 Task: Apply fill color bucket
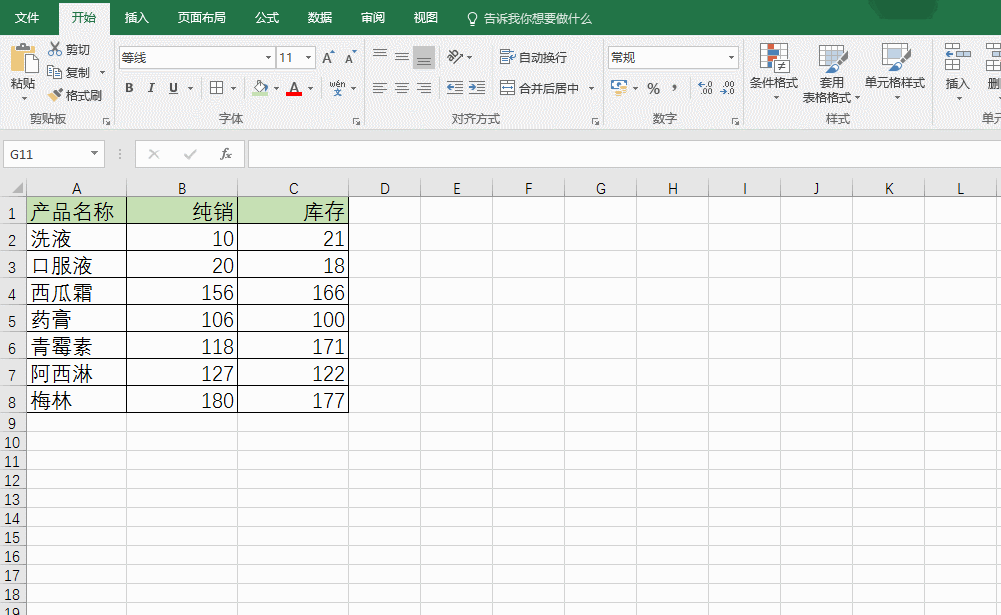coord(260,88)
